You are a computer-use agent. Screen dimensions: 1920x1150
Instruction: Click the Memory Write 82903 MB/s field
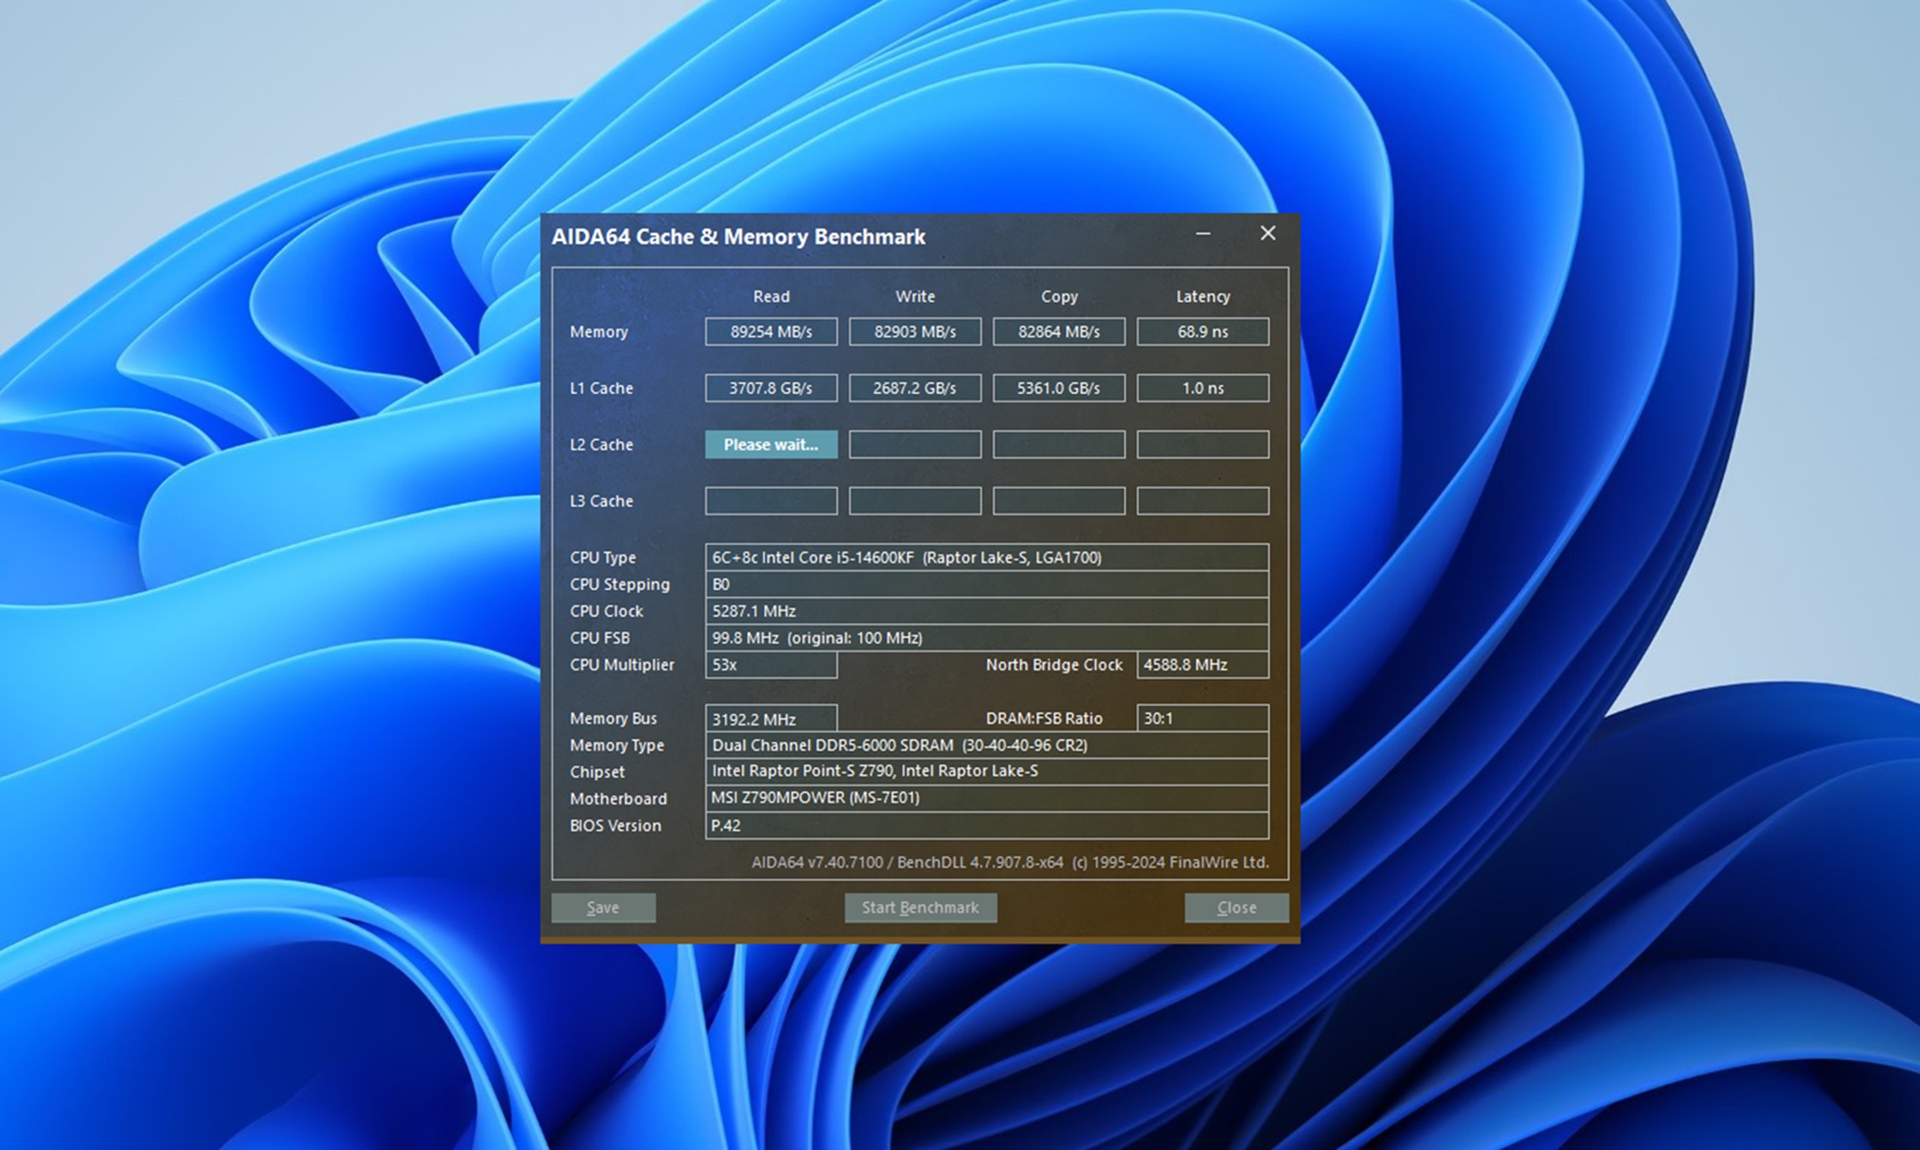tap(914, 332)
